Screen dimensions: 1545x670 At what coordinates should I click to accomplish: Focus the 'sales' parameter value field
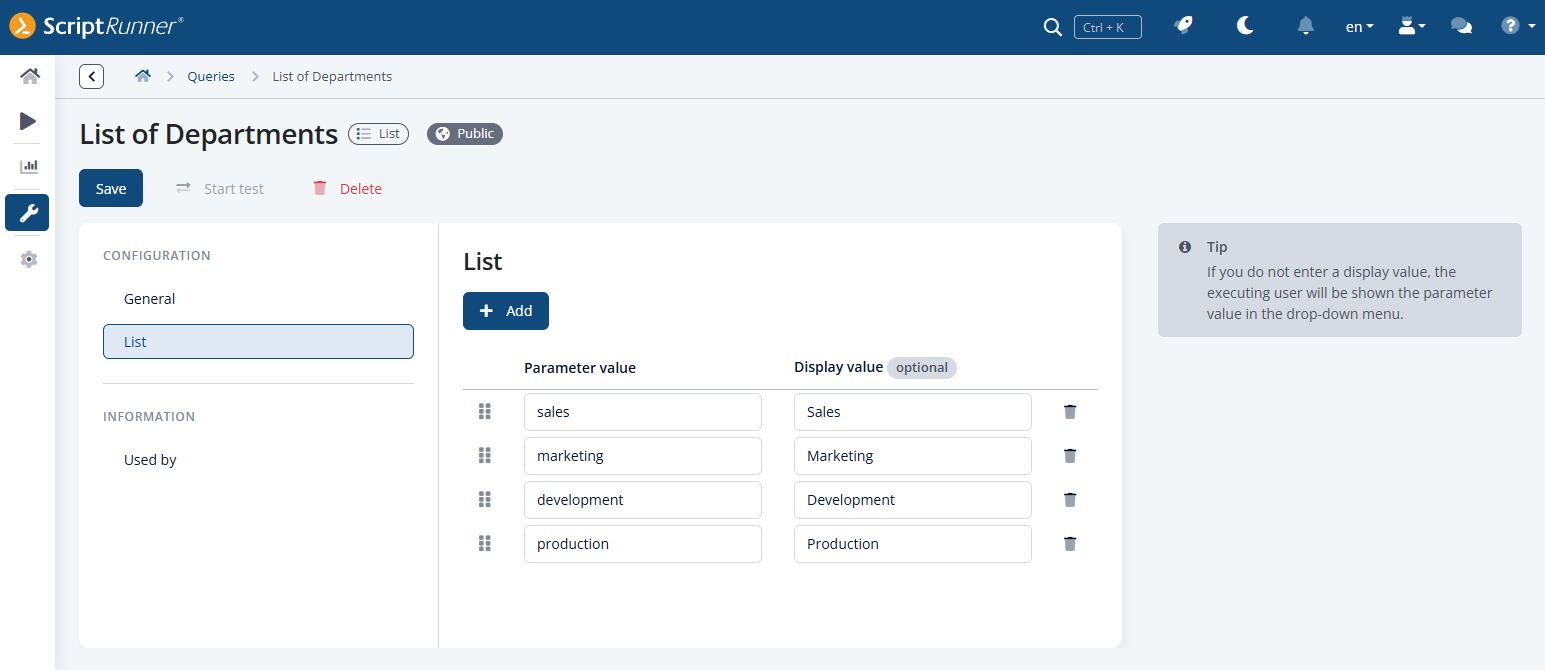[643, 412]
